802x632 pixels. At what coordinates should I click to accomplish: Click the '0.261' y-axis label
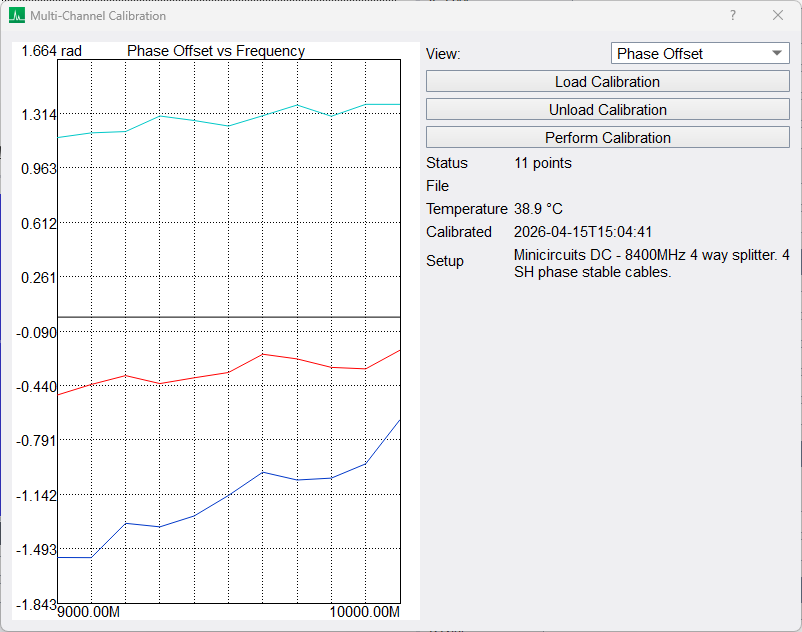pos(38,278)
